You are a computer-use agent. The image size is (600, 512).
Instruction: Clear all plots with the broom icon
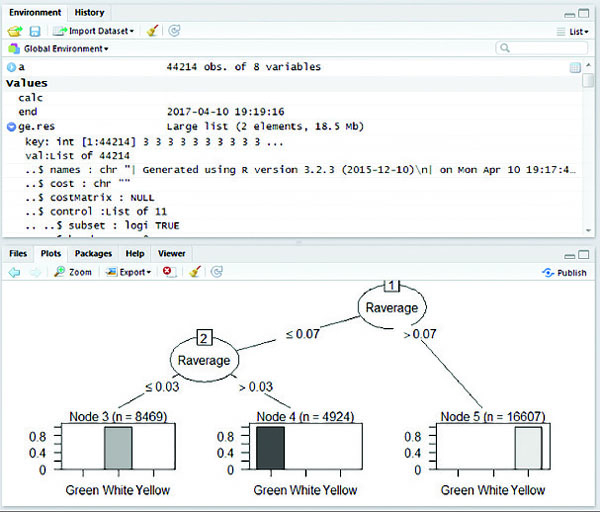195,272
